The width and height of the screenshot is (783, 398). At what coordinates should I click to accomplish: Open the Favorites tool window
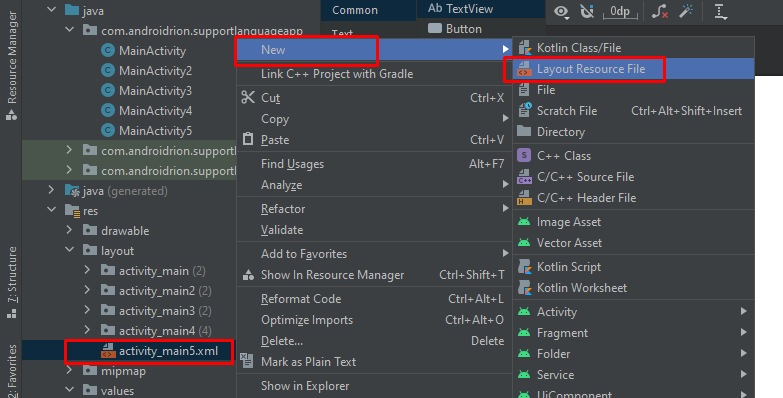pyautogui.click(x=11, y=371)
